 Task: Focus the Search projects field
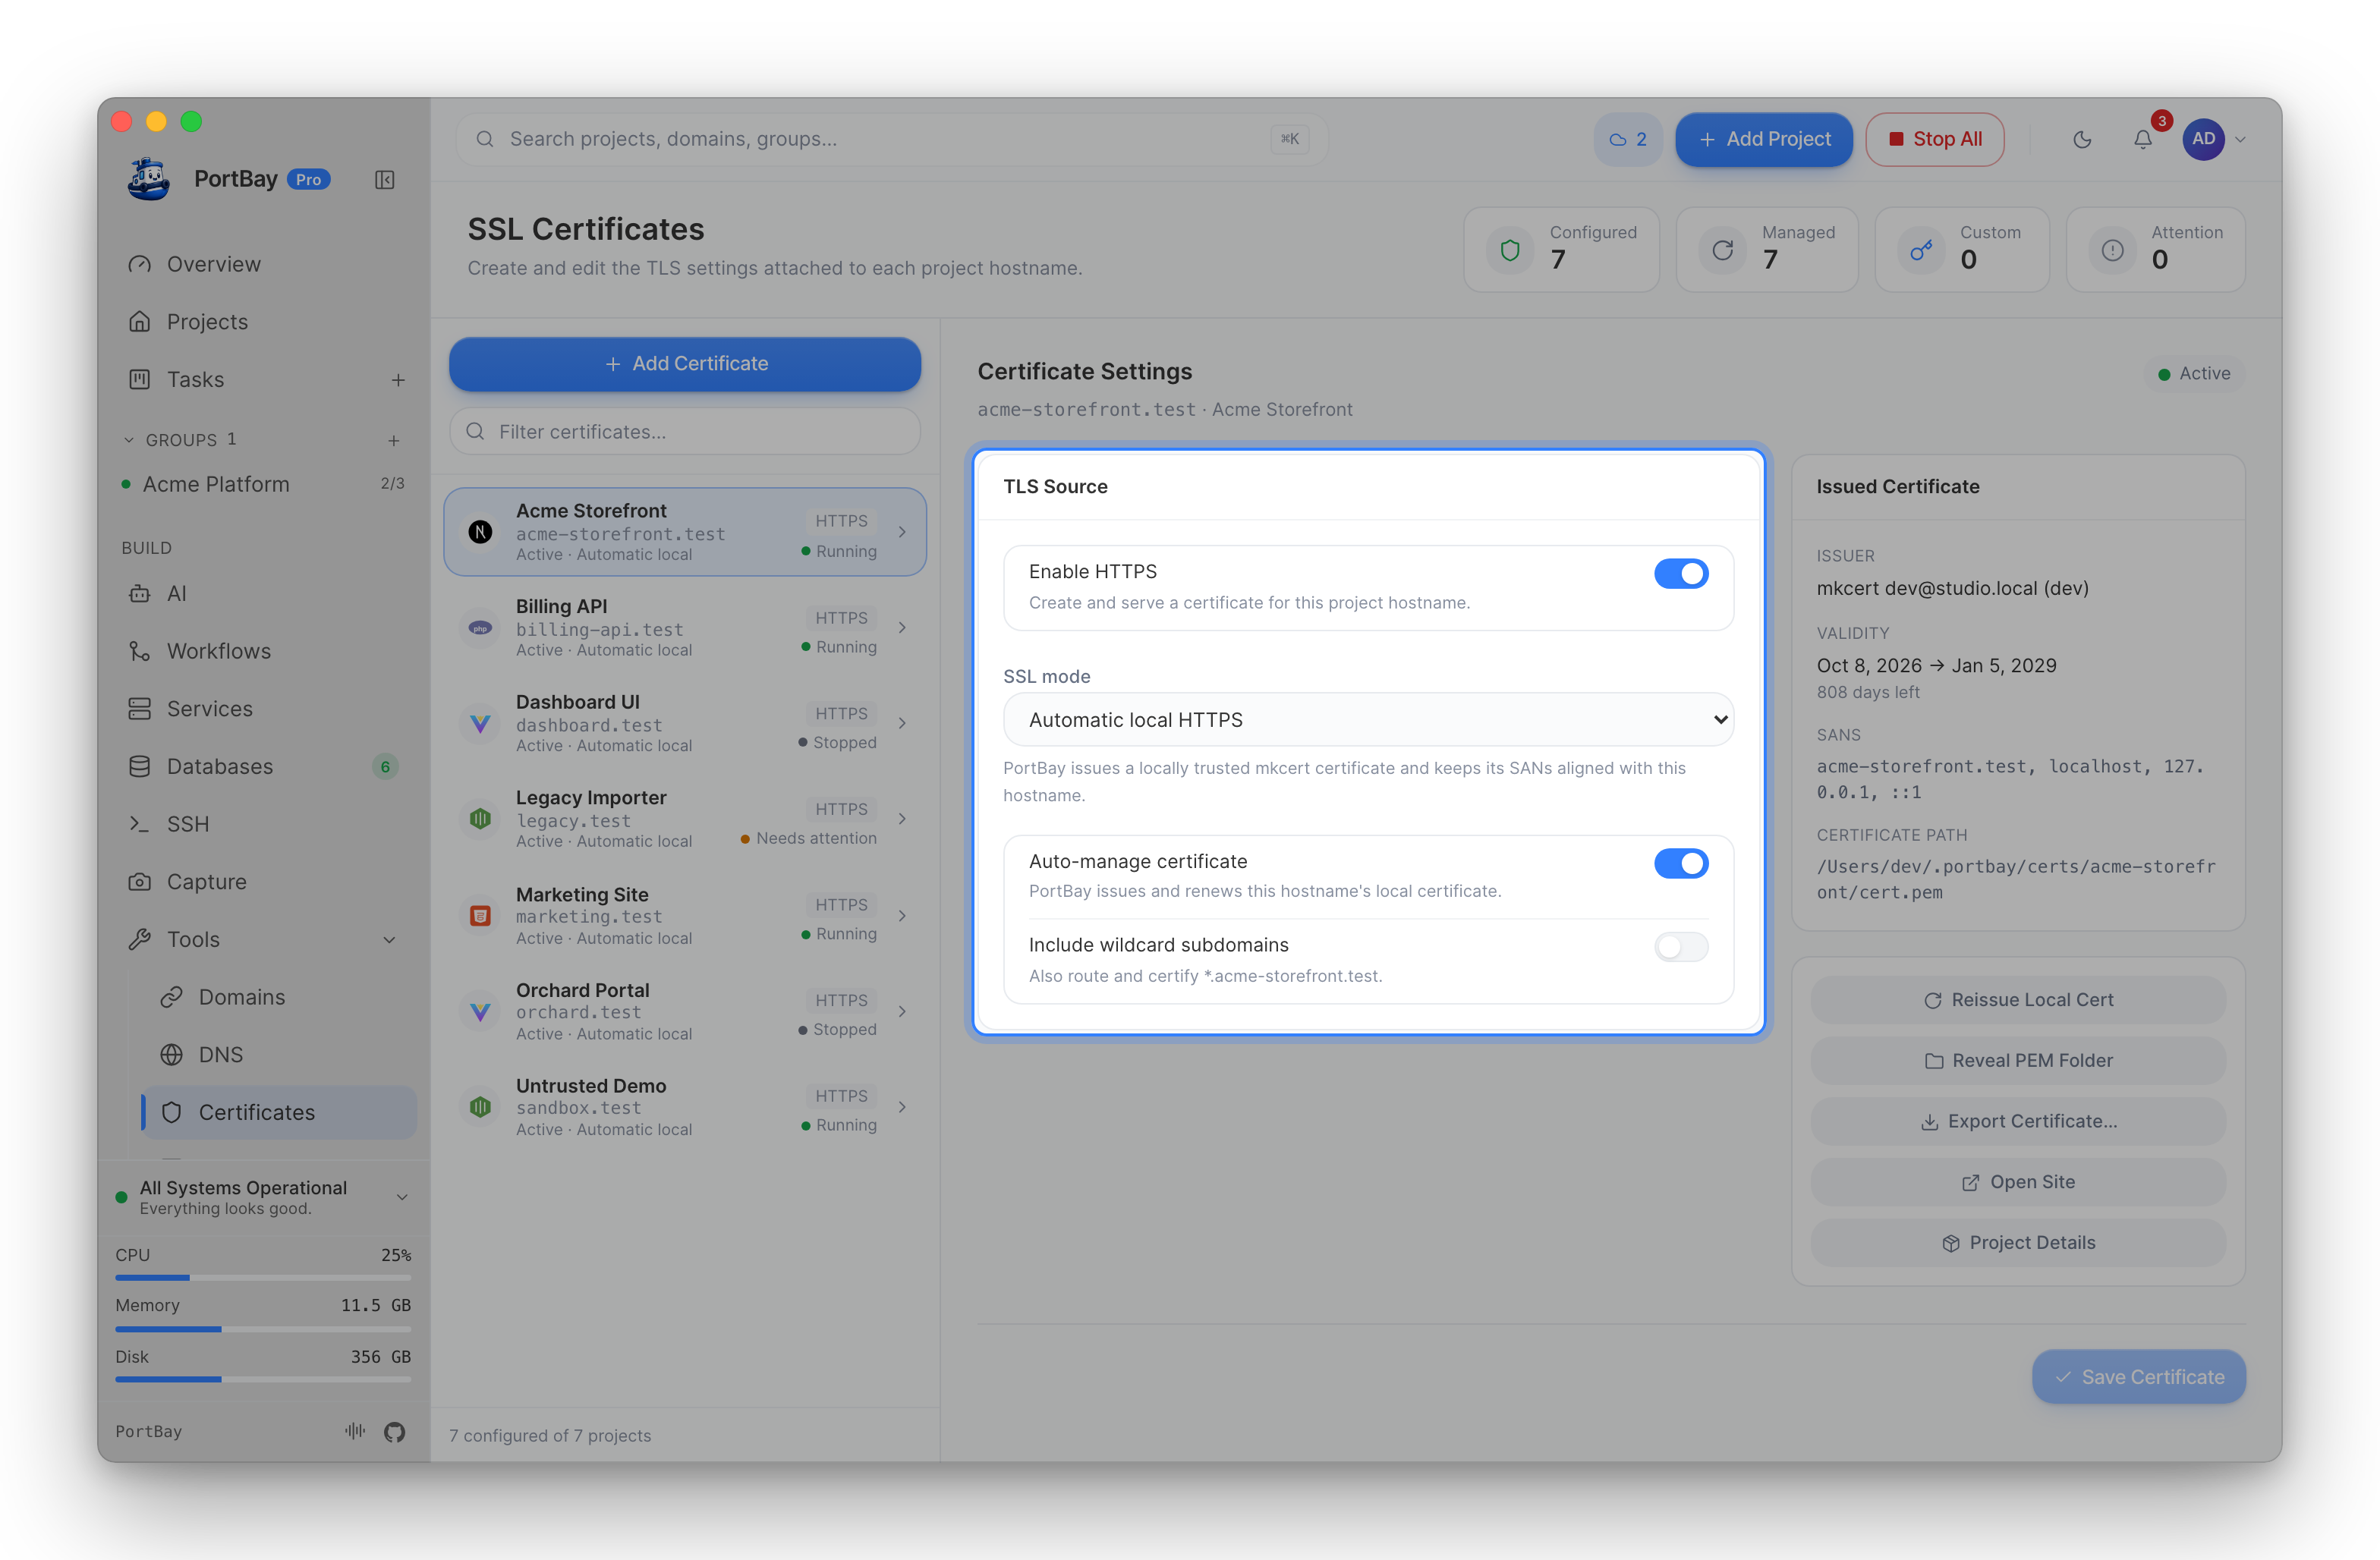point(891,139)
